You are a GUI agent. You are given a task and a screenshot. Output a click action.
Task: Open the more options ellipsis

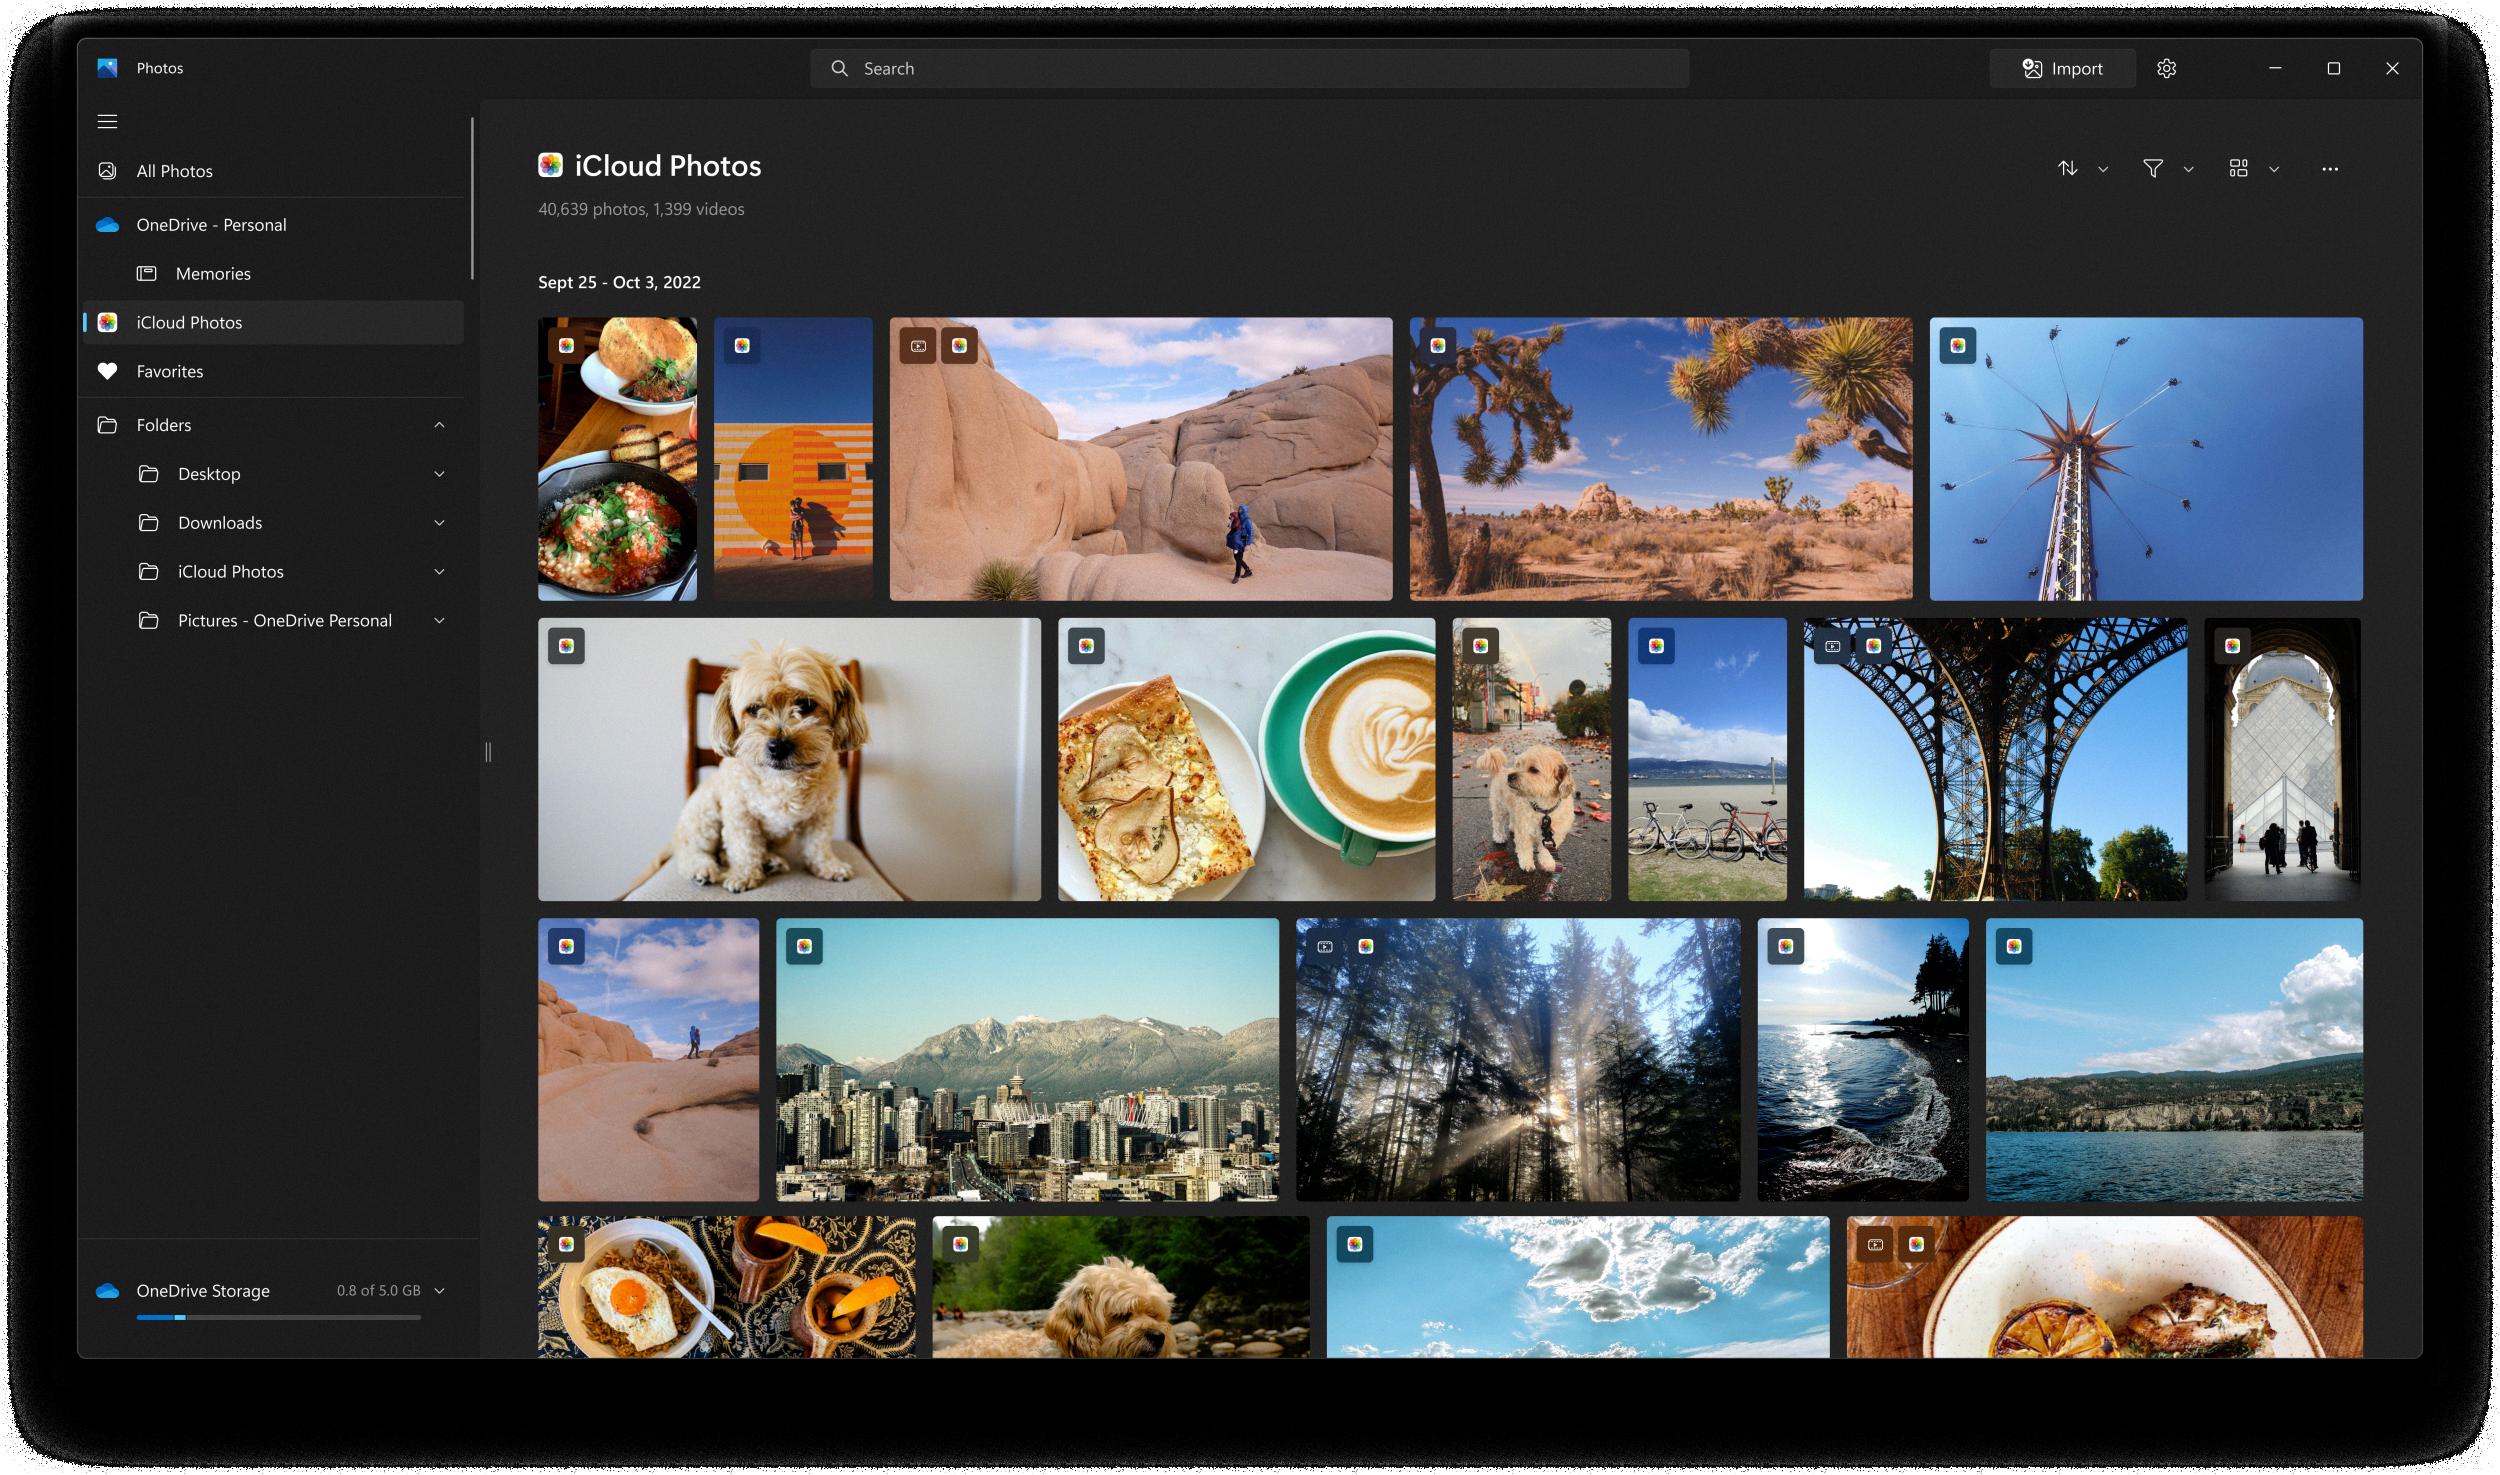click(x=2329, y=169)
